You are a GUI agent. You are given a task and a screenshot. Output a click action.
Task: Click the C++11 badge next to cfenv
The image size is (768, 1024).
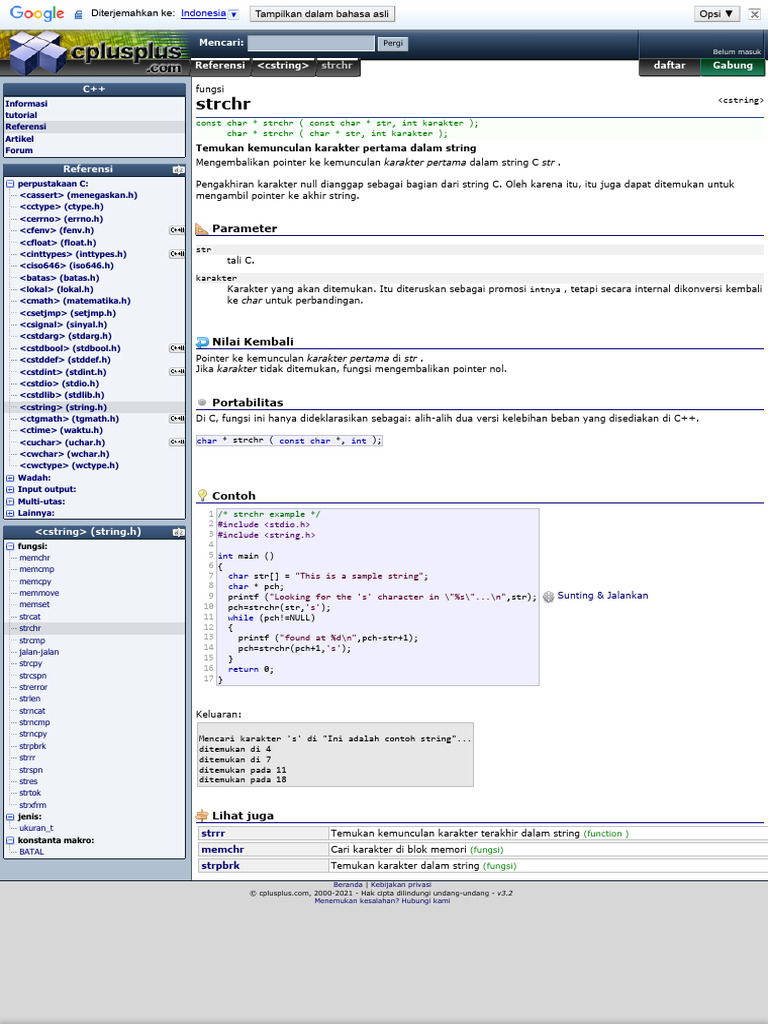tap(177, 230)
